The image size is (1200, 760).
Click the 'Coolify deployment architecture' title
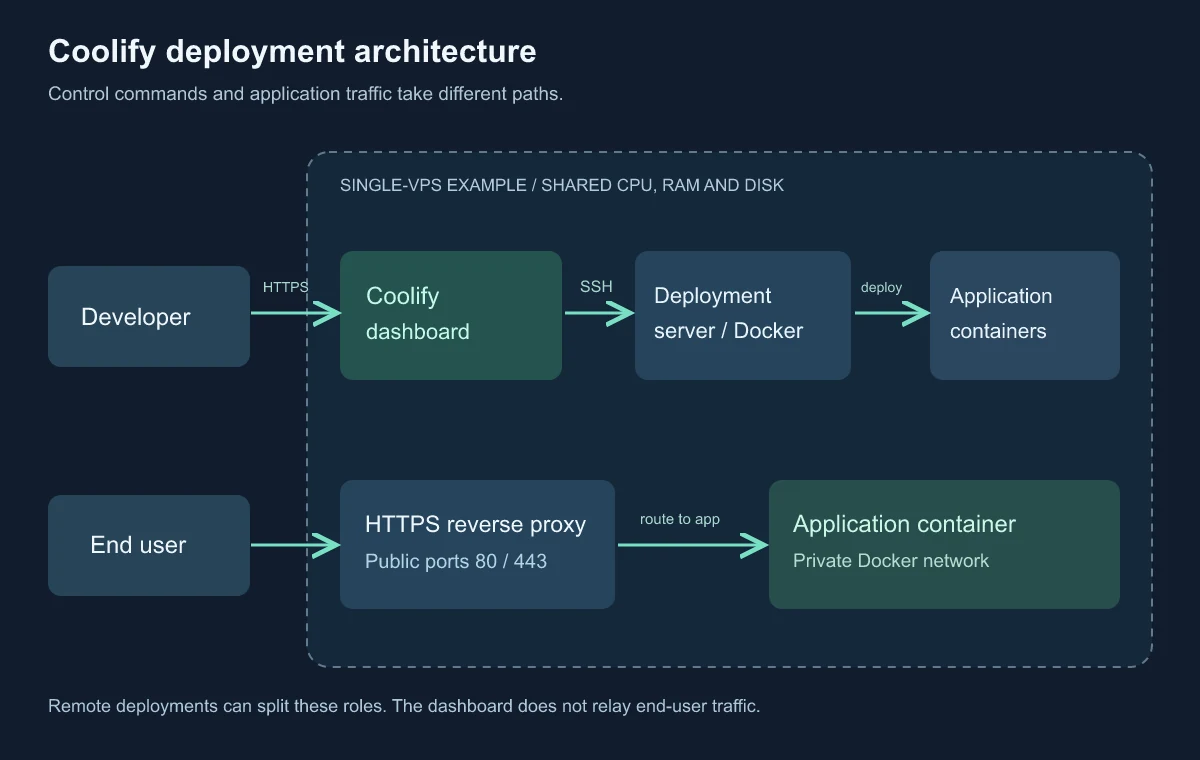tap(292, 52)
